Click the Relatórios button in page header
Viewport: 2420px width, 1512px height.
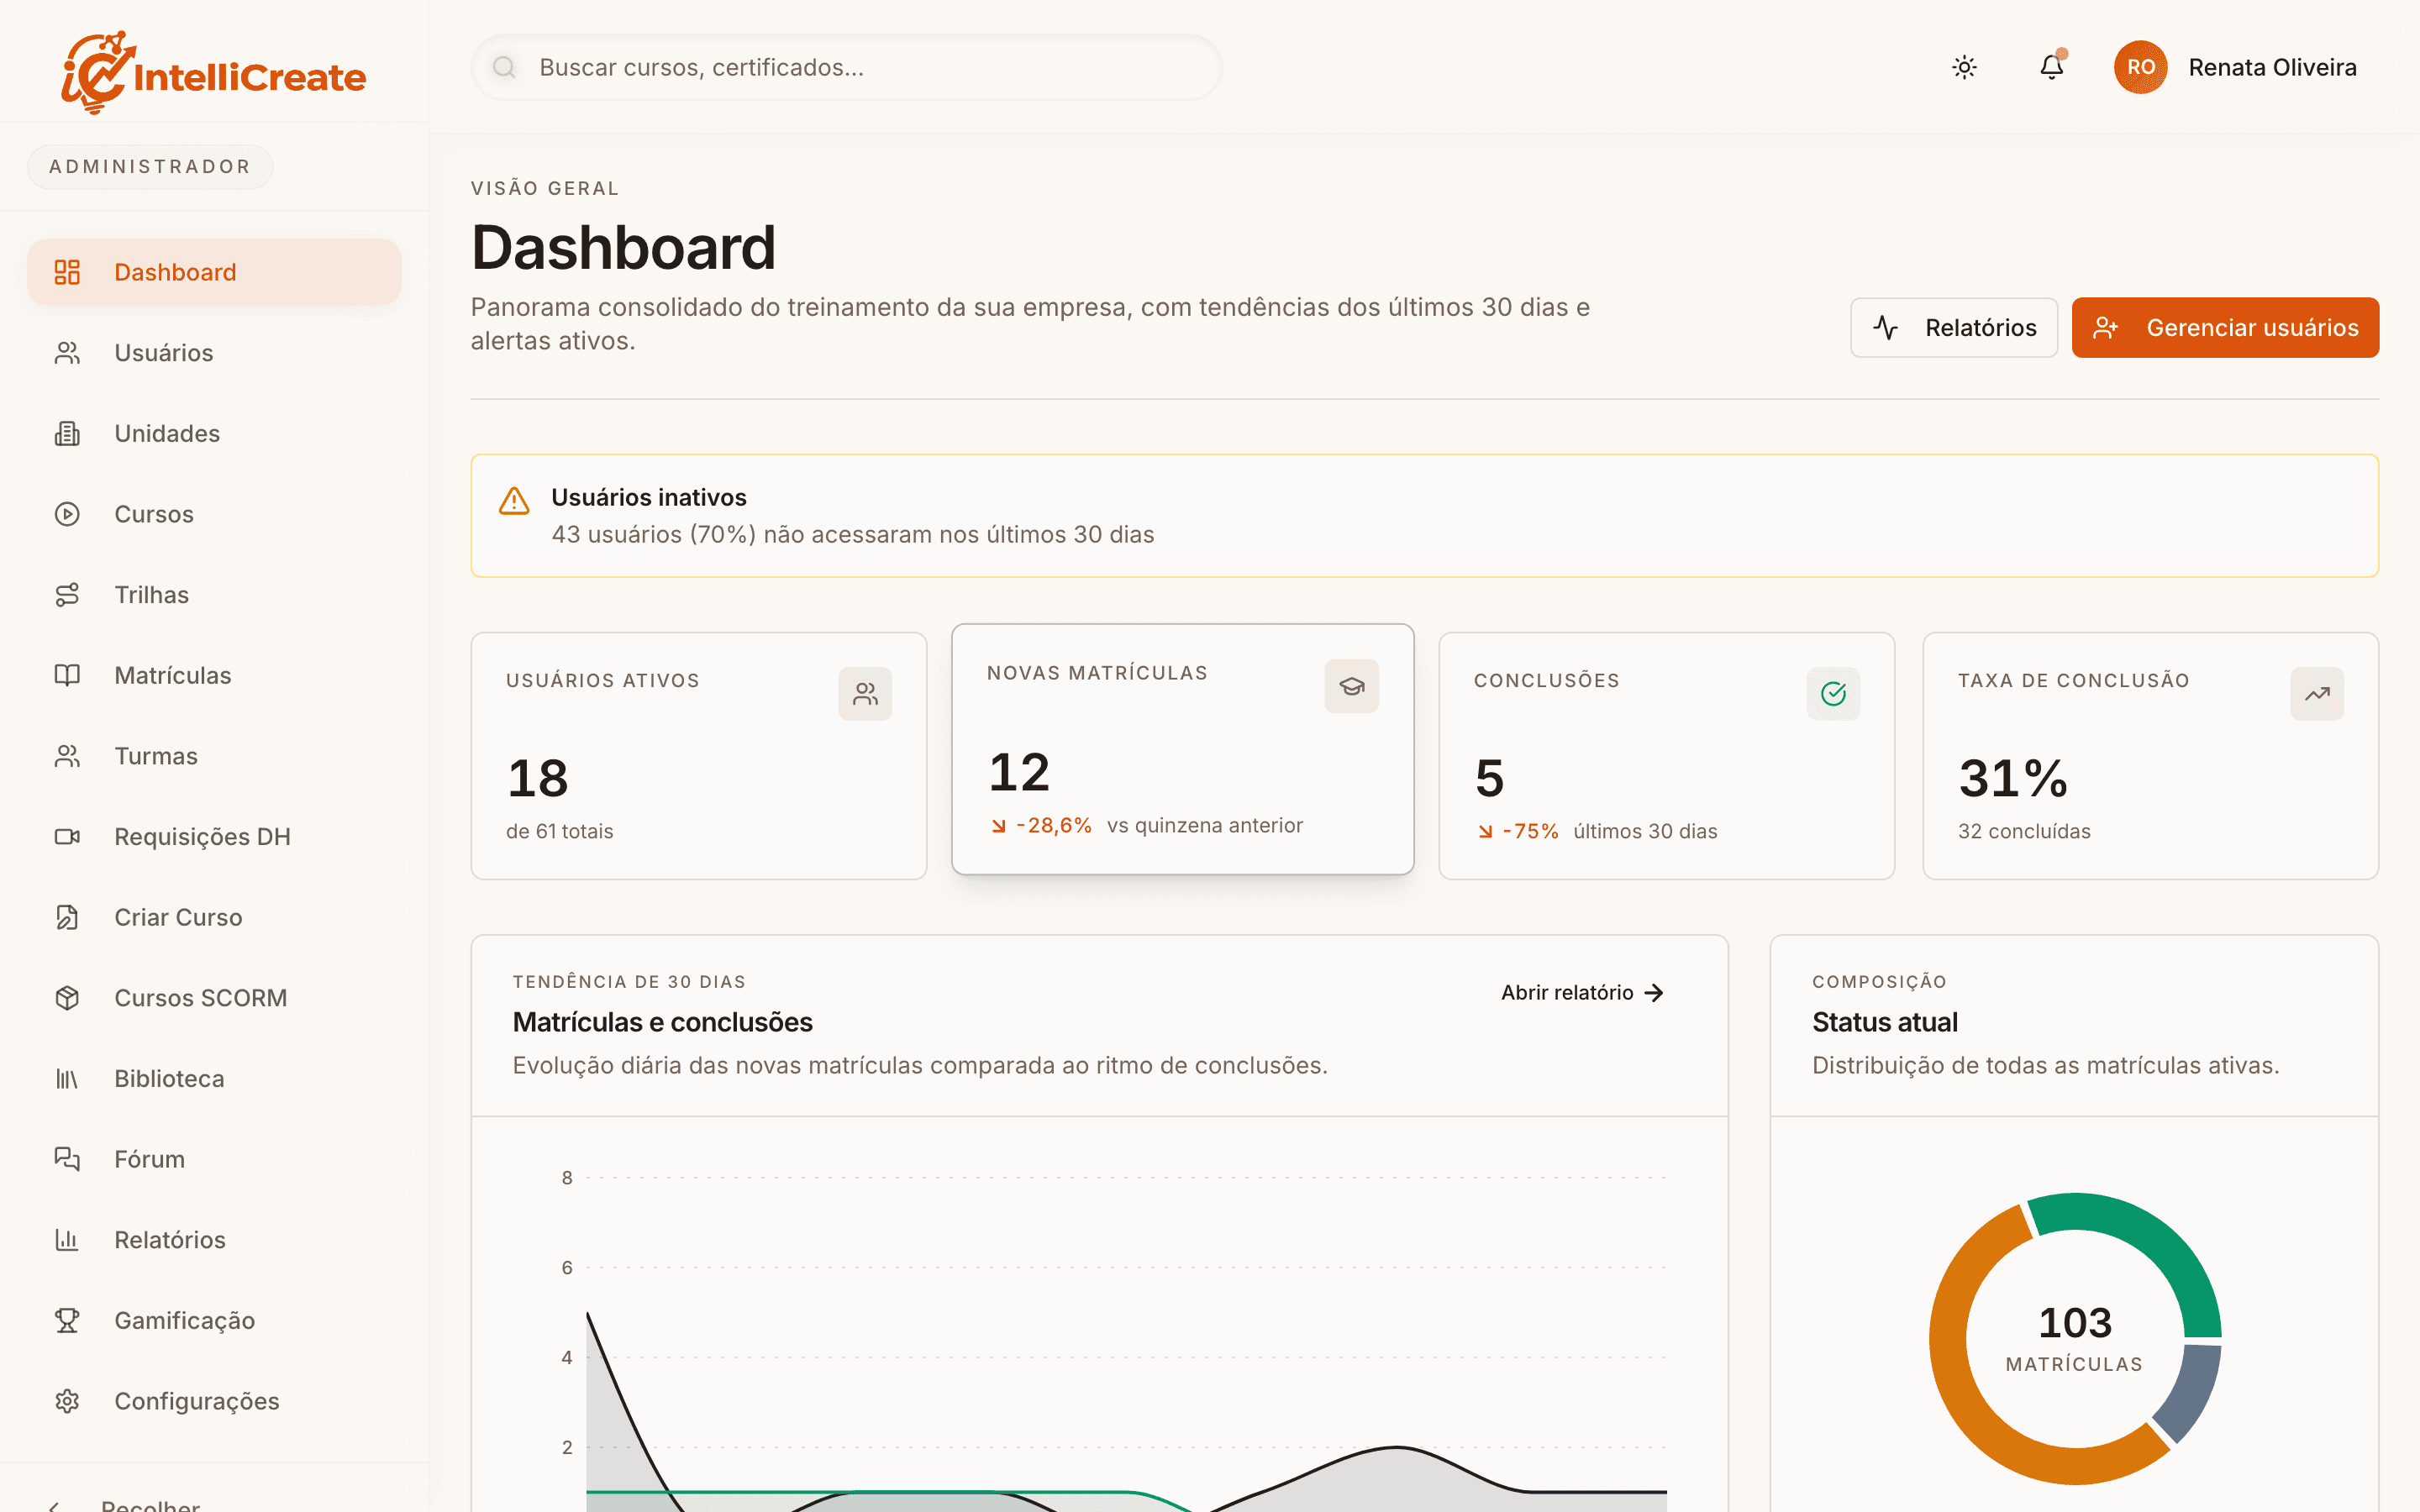tap(1954, 327)
